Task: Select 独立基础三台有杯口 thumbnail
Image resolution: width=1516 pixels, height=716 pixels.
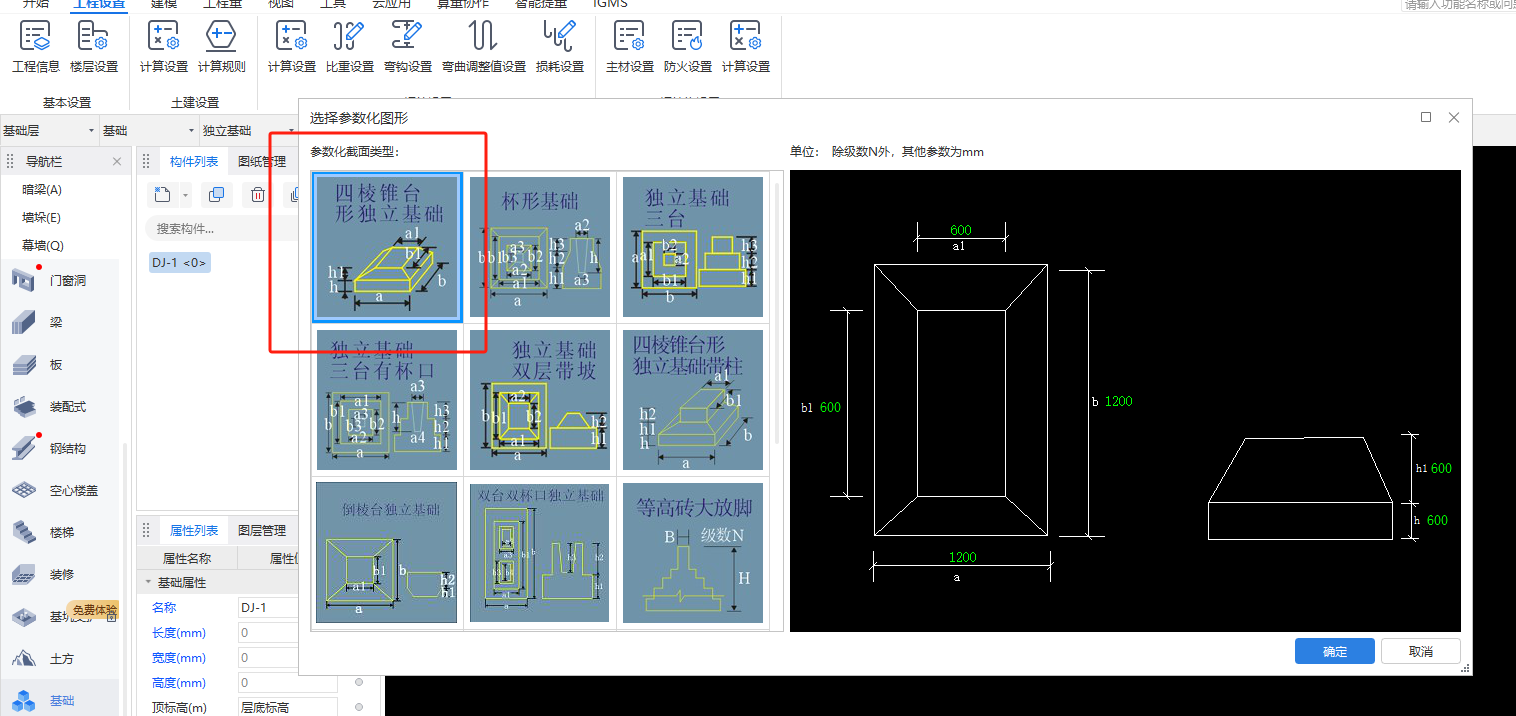Action: (387, 400)
